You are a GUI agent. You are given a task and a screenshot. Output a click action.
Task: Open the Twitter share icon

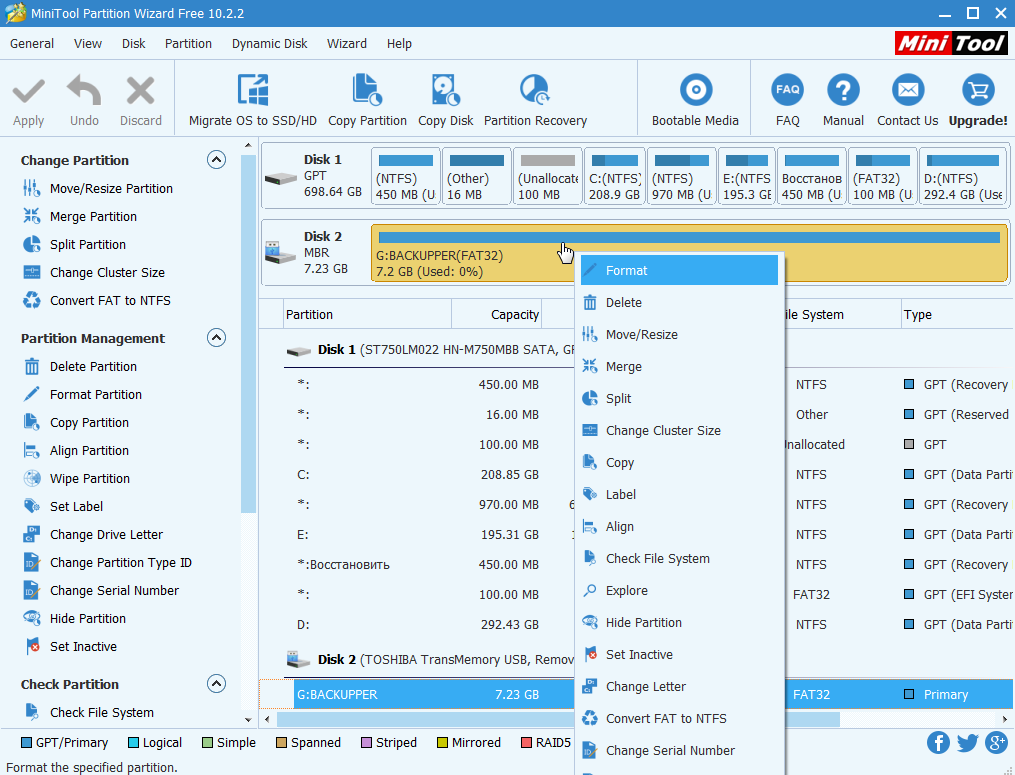coord(967,742)
